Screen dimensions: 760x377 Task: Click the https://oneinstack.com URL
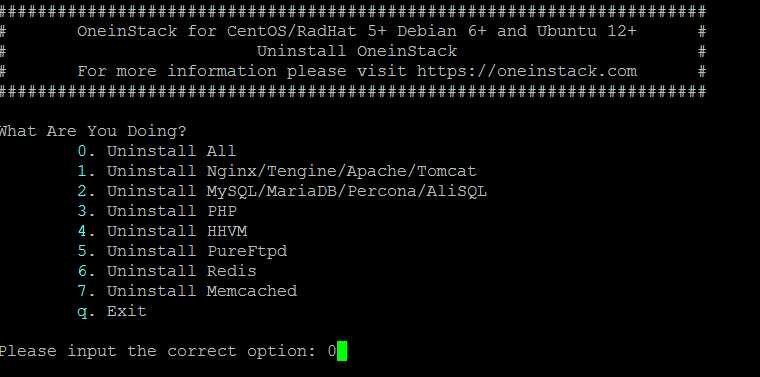coord(526,71)
